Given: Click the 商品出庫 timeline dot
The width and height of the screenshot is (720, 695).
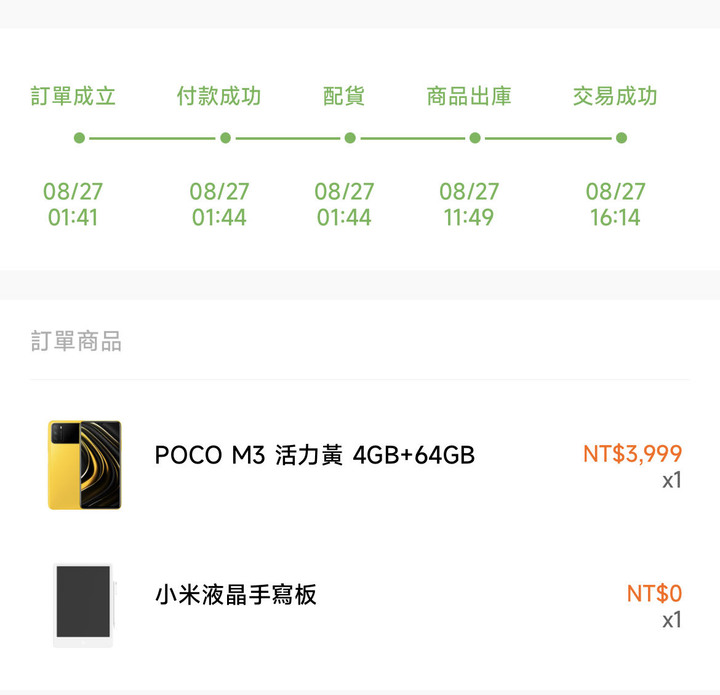Looking at the screenshot, I should point(475,138).
